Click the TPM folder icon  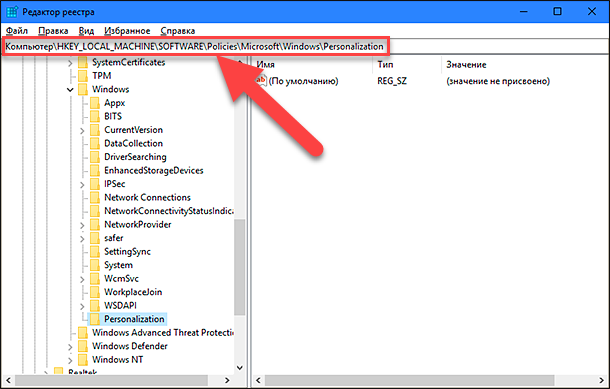(83, 76)
